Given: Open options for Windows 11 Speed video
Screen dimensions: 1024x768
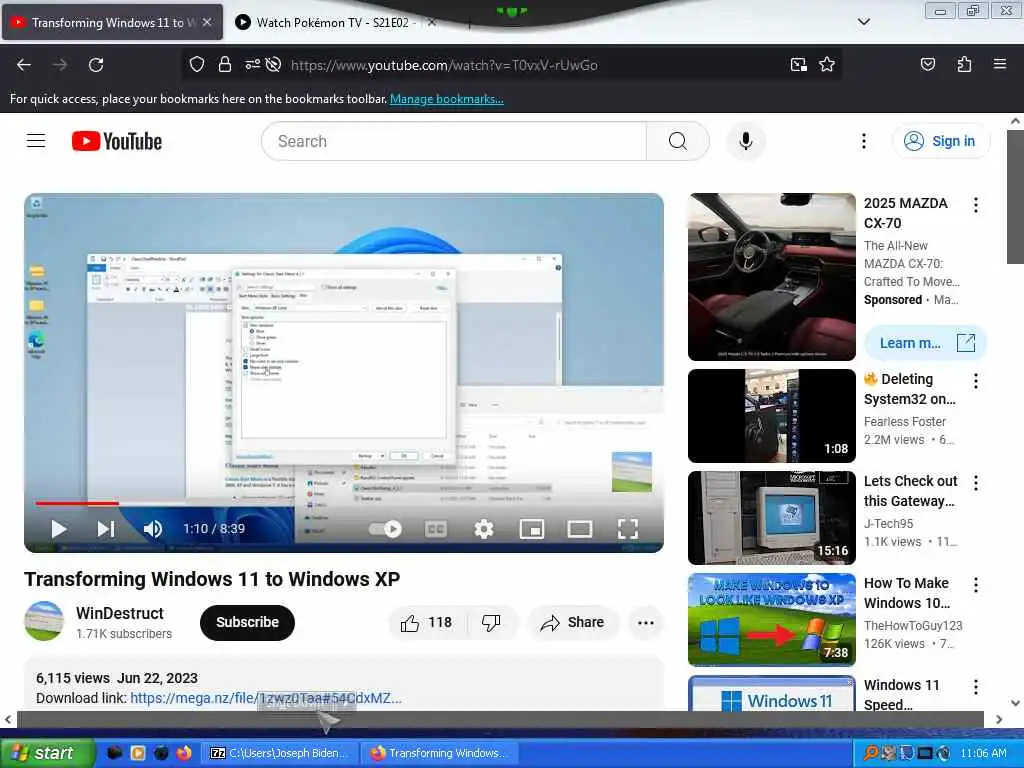Looking at the screenshot, I should (976, 686).
